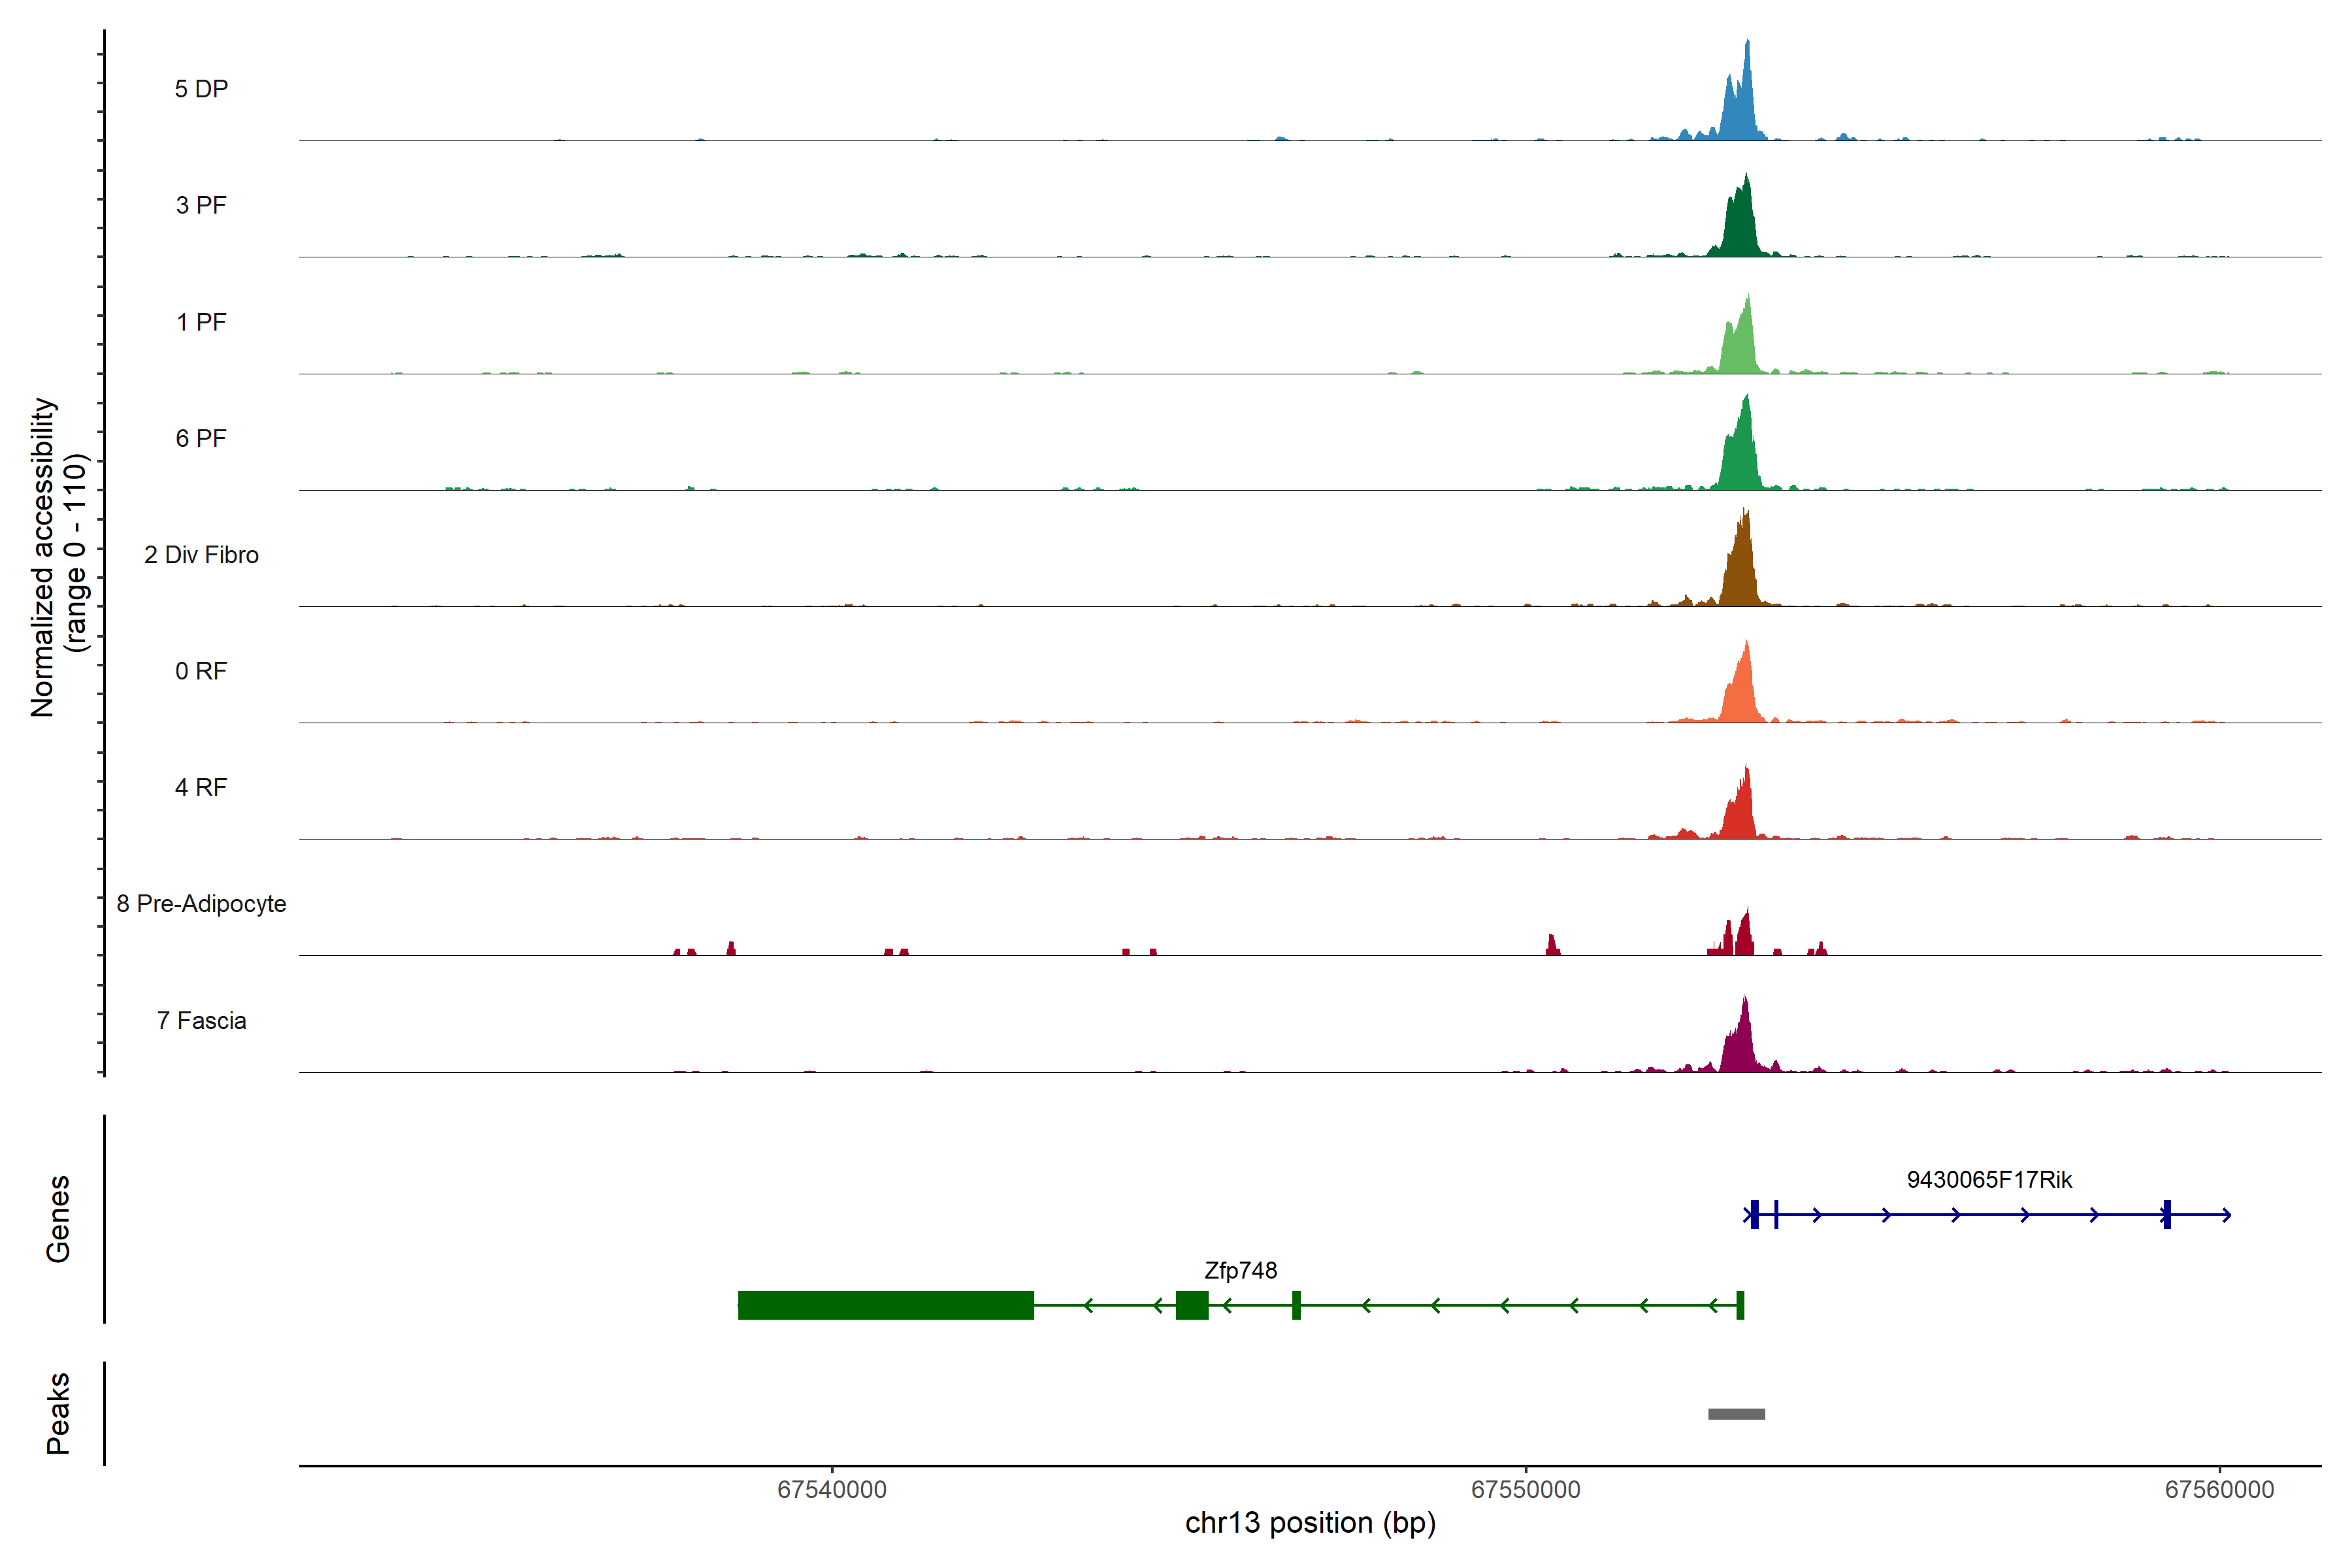This screenshot has width=2352, height=1568.
Task: Click the 2 Div Fibro label
Action: (201, 555)
